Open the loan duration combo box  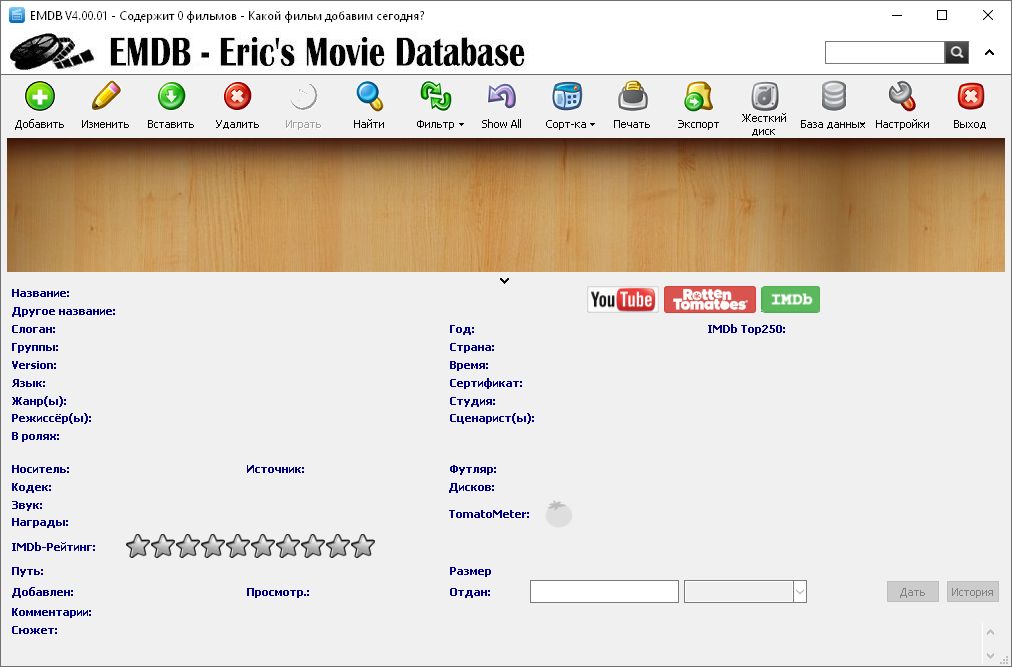pyautogui.click(x=797, y=591)
